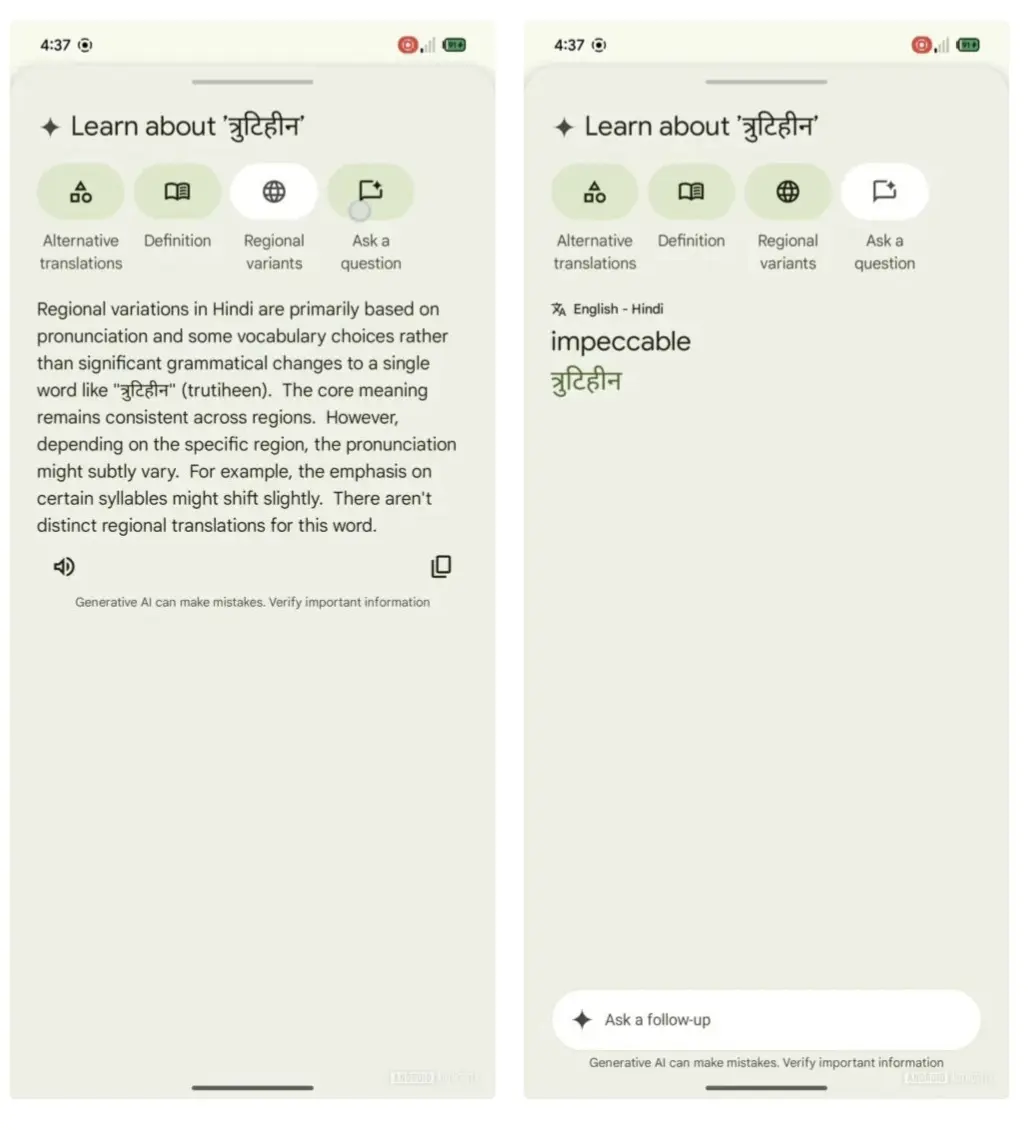The height and width of the screenshot is (1130, 1029).
Task: Select Alternative translations chip in right screen
Action: point(594,192)
